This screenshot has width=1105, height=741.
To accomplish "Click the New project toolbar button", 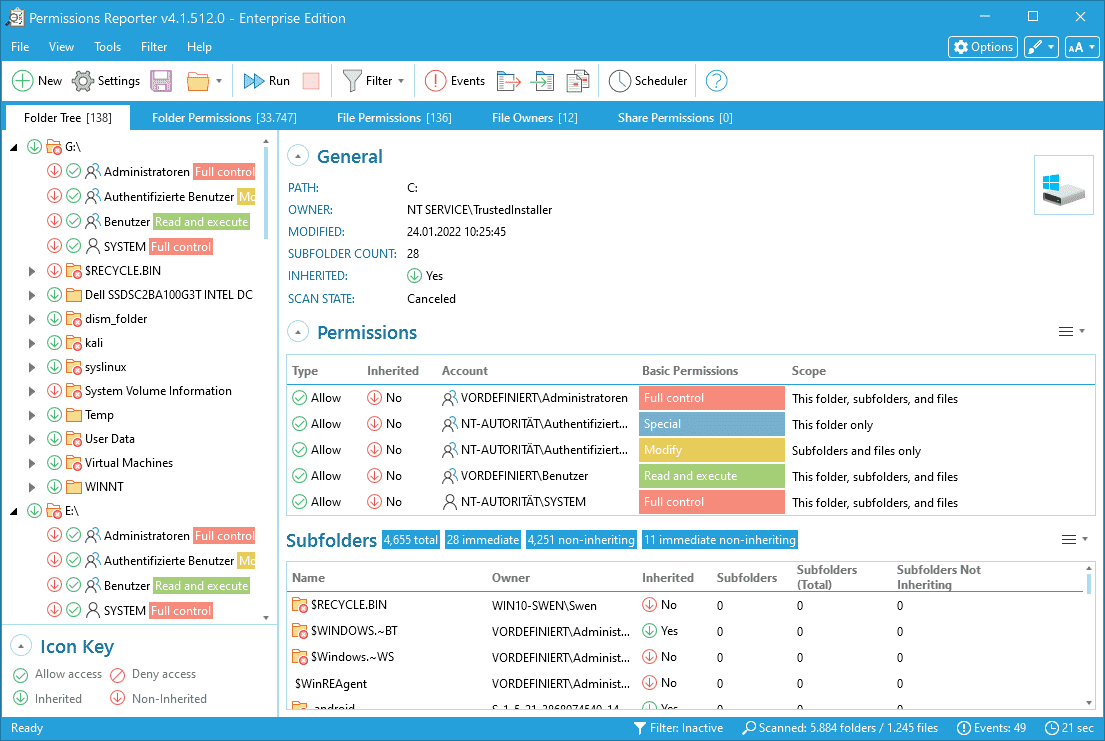I will pos(37,81).
